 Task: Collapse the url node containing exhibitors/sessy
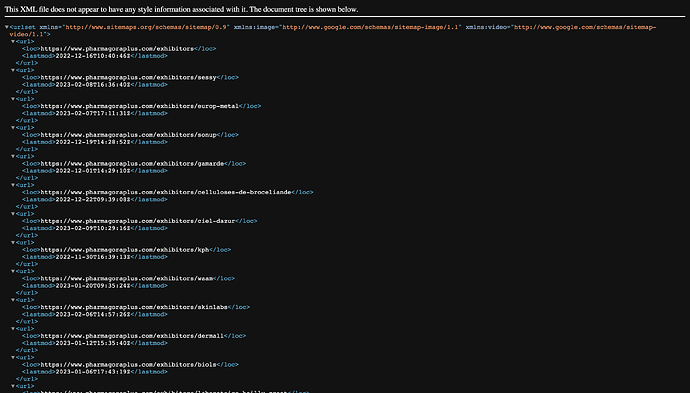[13, 70]
